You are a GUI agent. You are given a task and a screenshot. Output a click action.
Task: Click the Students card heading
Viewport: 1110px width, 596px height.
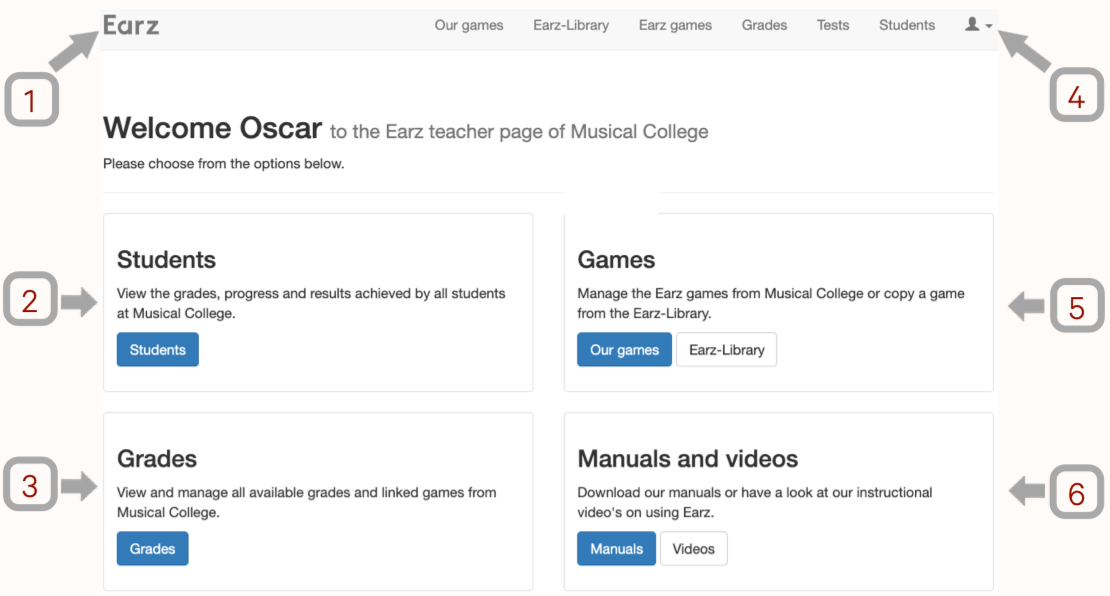(x=166, y=260)
